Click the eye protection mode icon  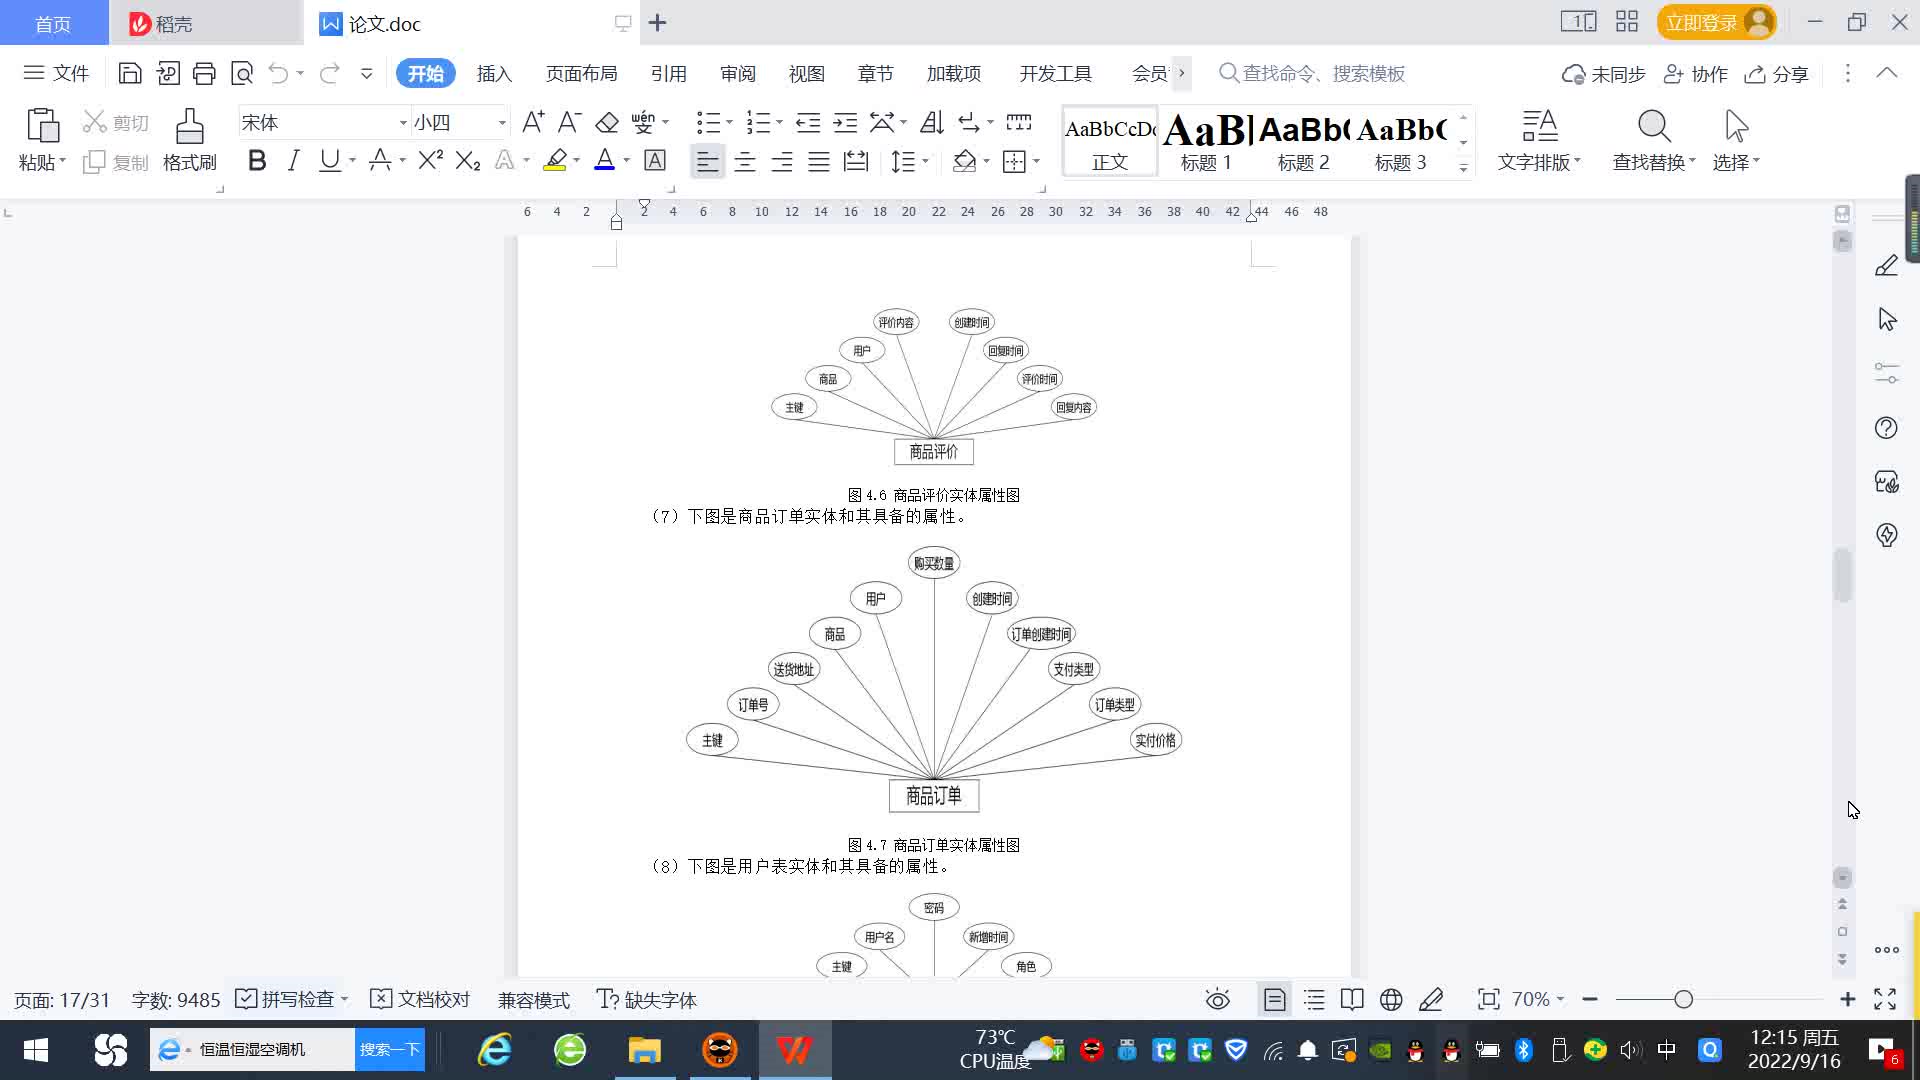point(1217,999)
